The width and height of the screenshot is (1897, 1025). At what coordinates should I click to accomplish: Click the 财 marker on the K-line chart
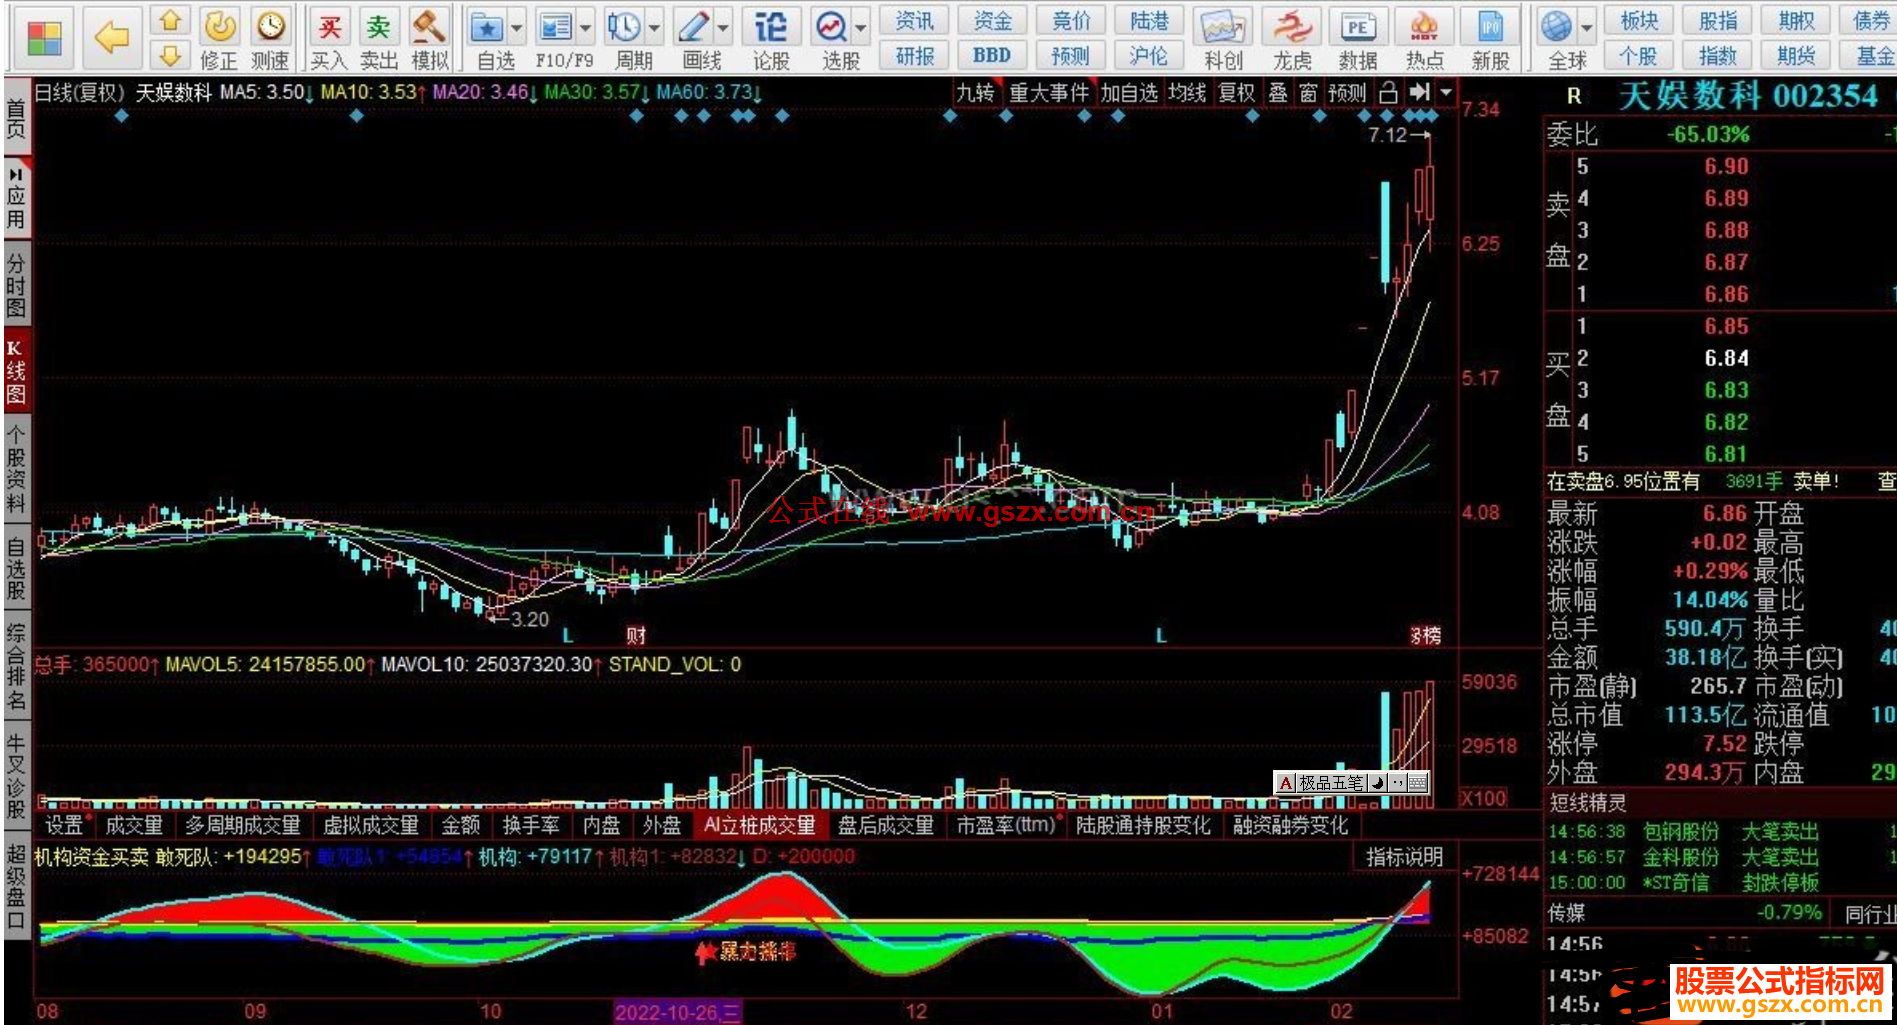pos(636,635)
